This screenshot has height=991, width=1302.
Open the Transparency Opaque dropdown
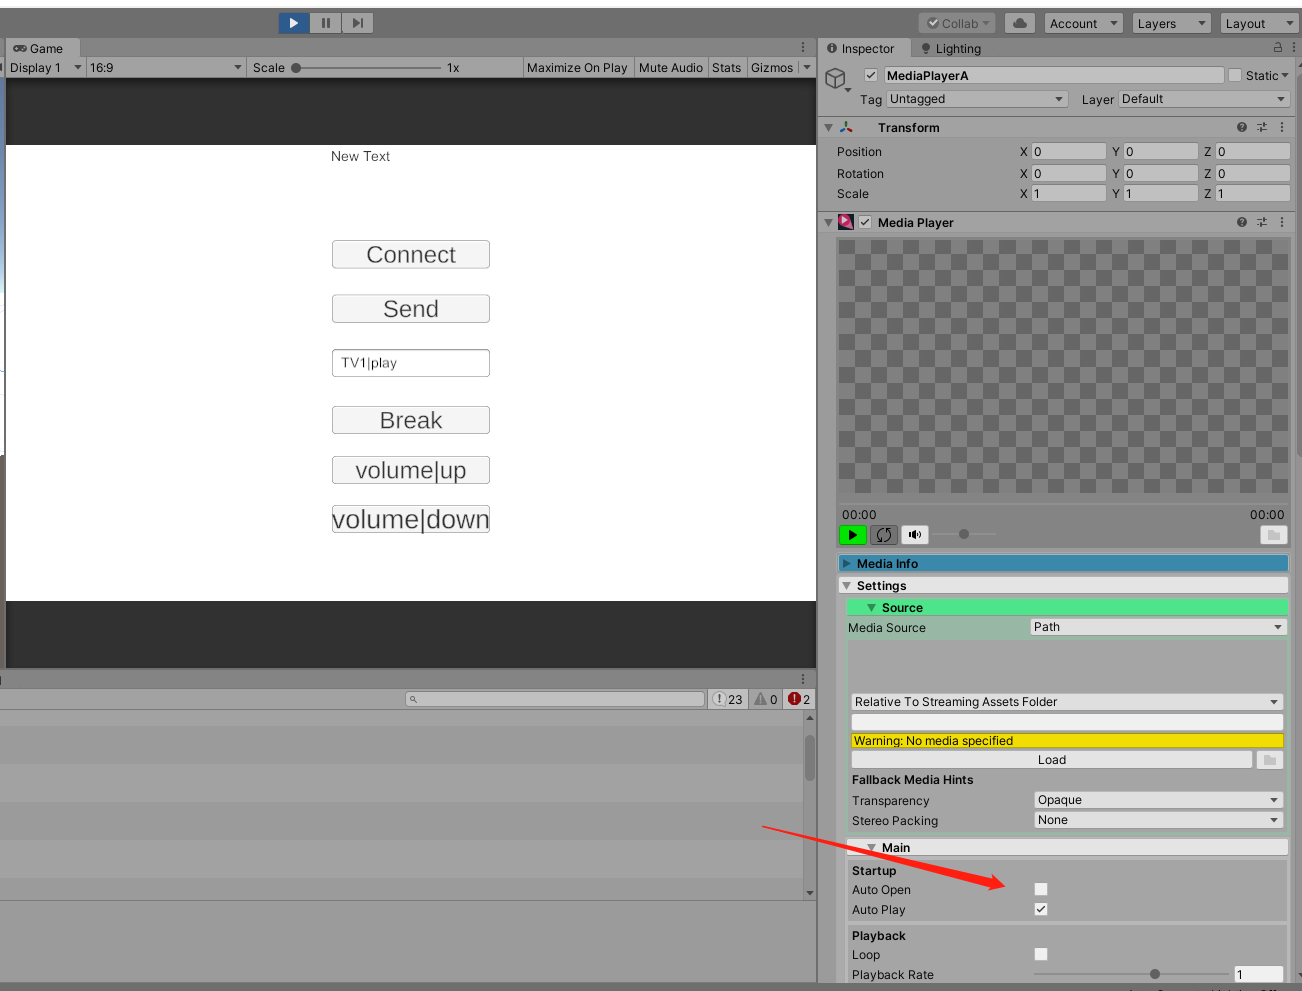(x=1157, y=800)
